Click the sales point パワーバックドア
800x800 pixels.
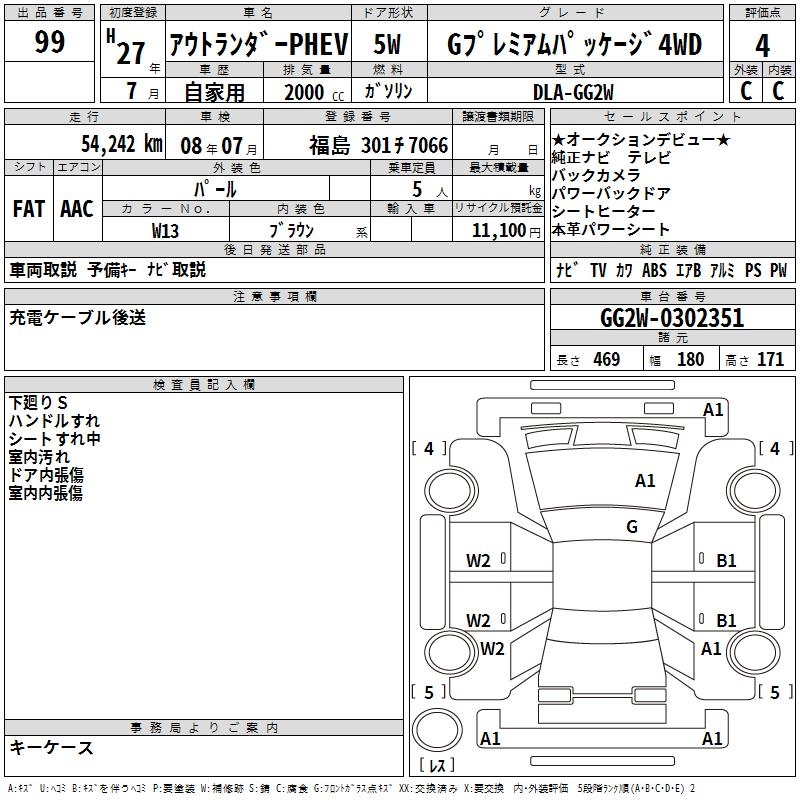pos(611,193)
